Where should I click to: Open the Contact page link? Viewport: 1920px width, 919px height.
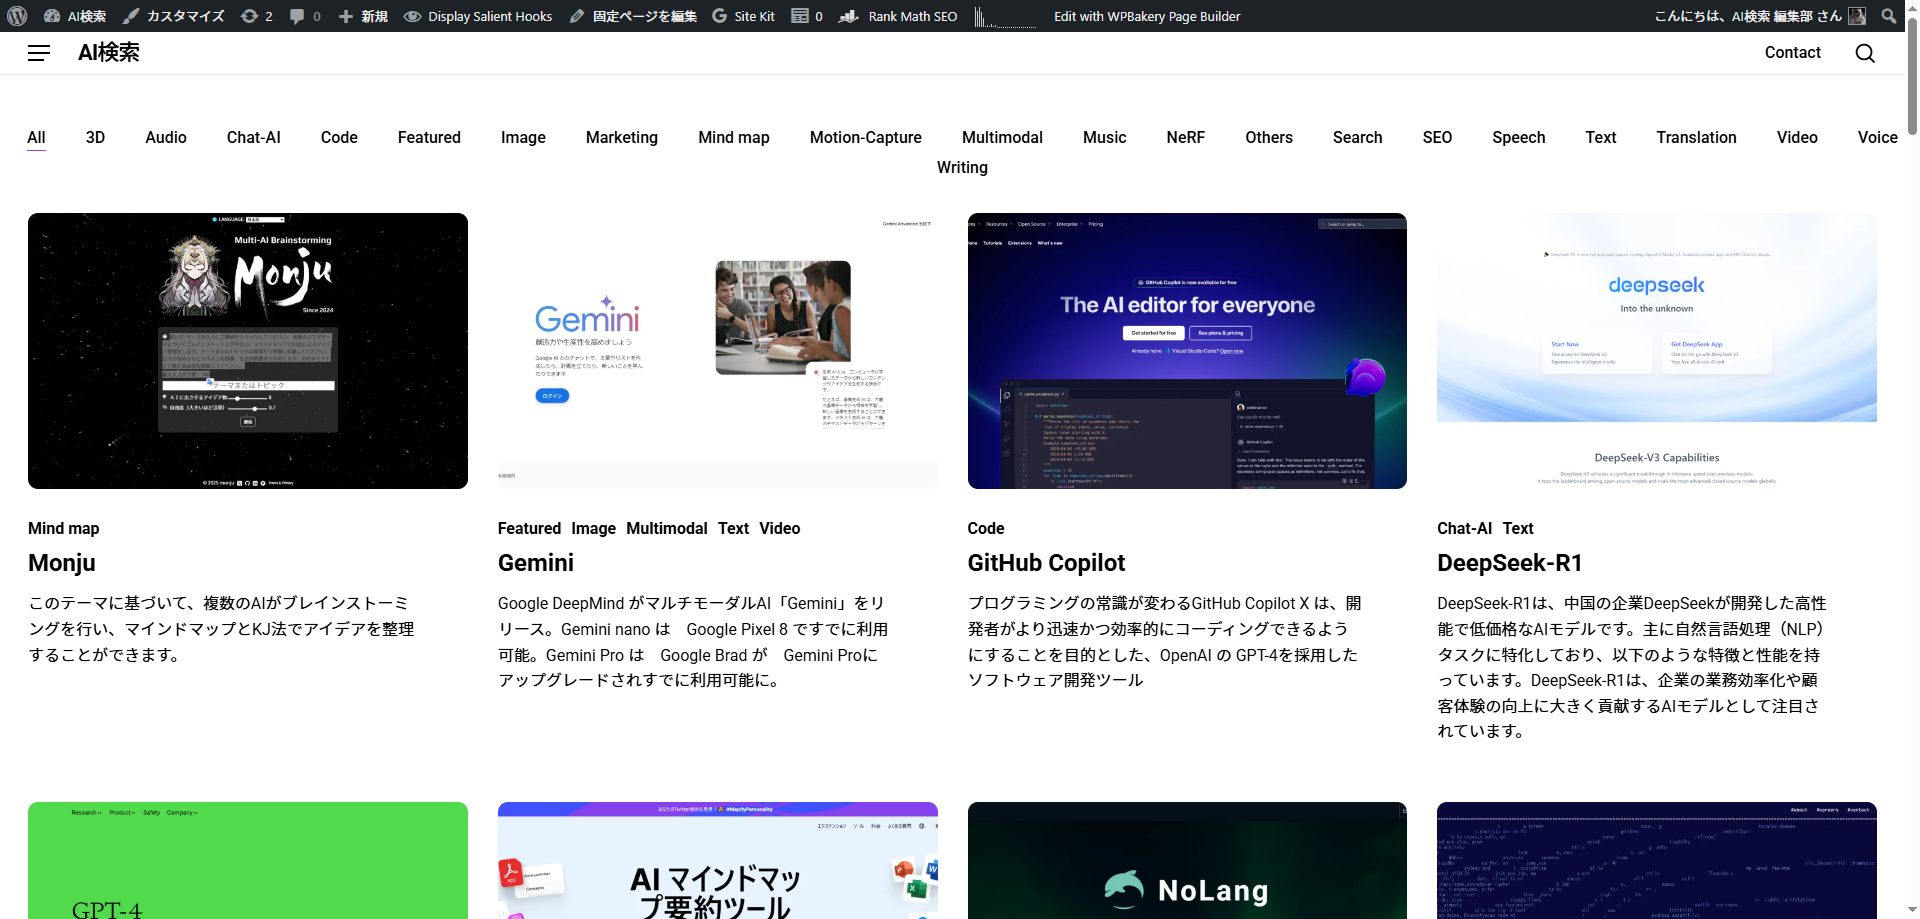tap(1792, 52)
